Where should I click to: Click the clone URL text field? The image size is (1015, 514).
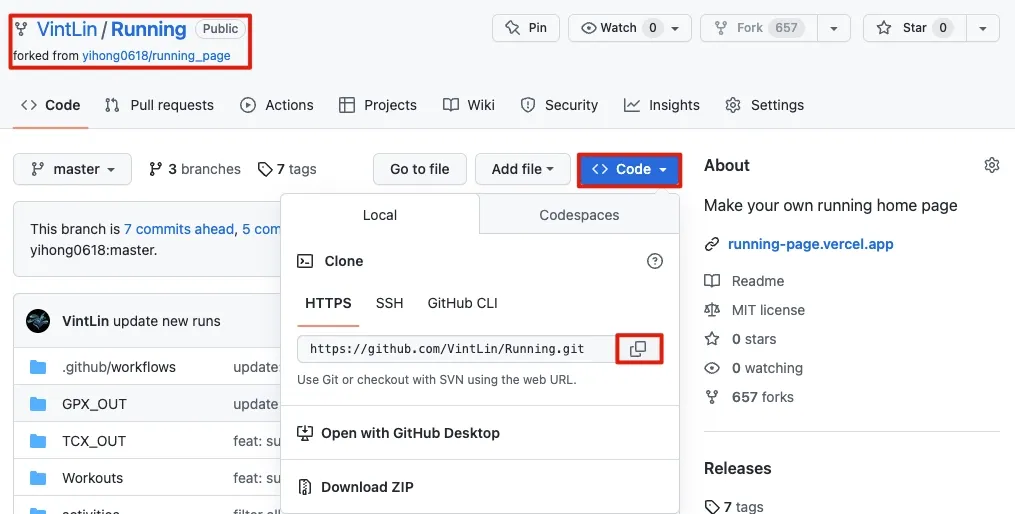456,349
